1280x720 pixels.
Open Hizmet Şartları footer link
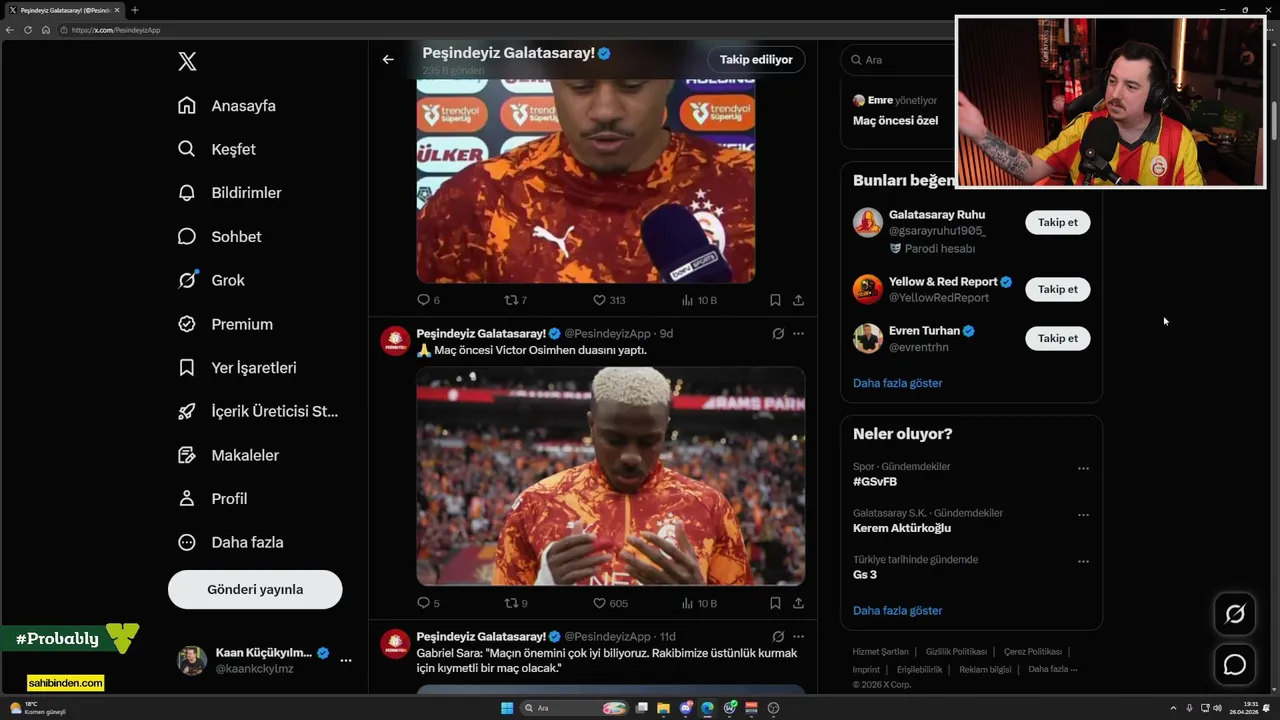coord(880,652)
